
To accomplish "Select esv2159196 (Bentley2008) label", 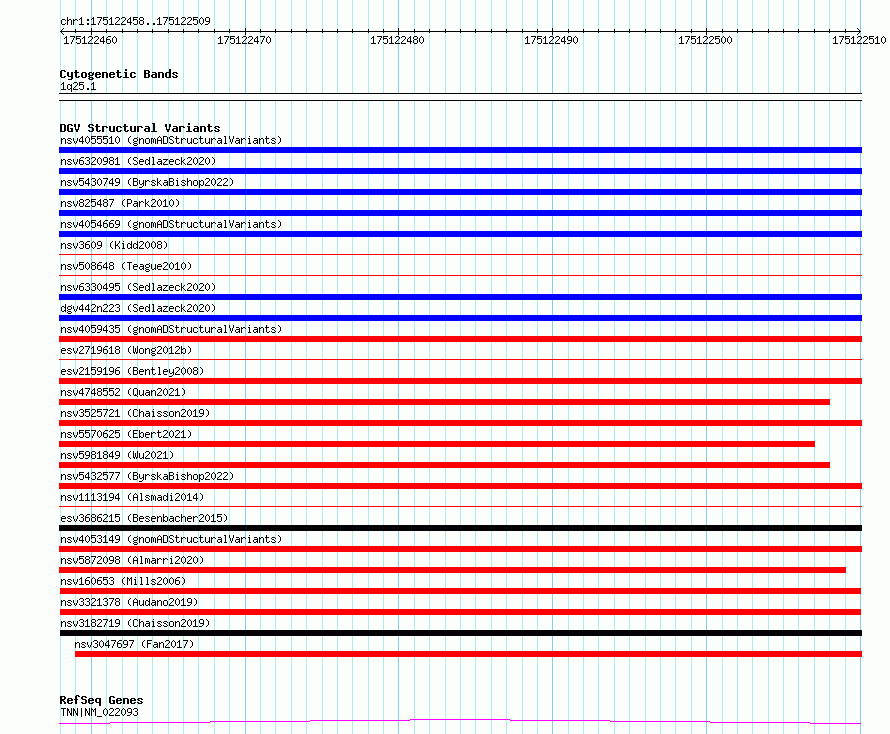I will click(132, 371).
